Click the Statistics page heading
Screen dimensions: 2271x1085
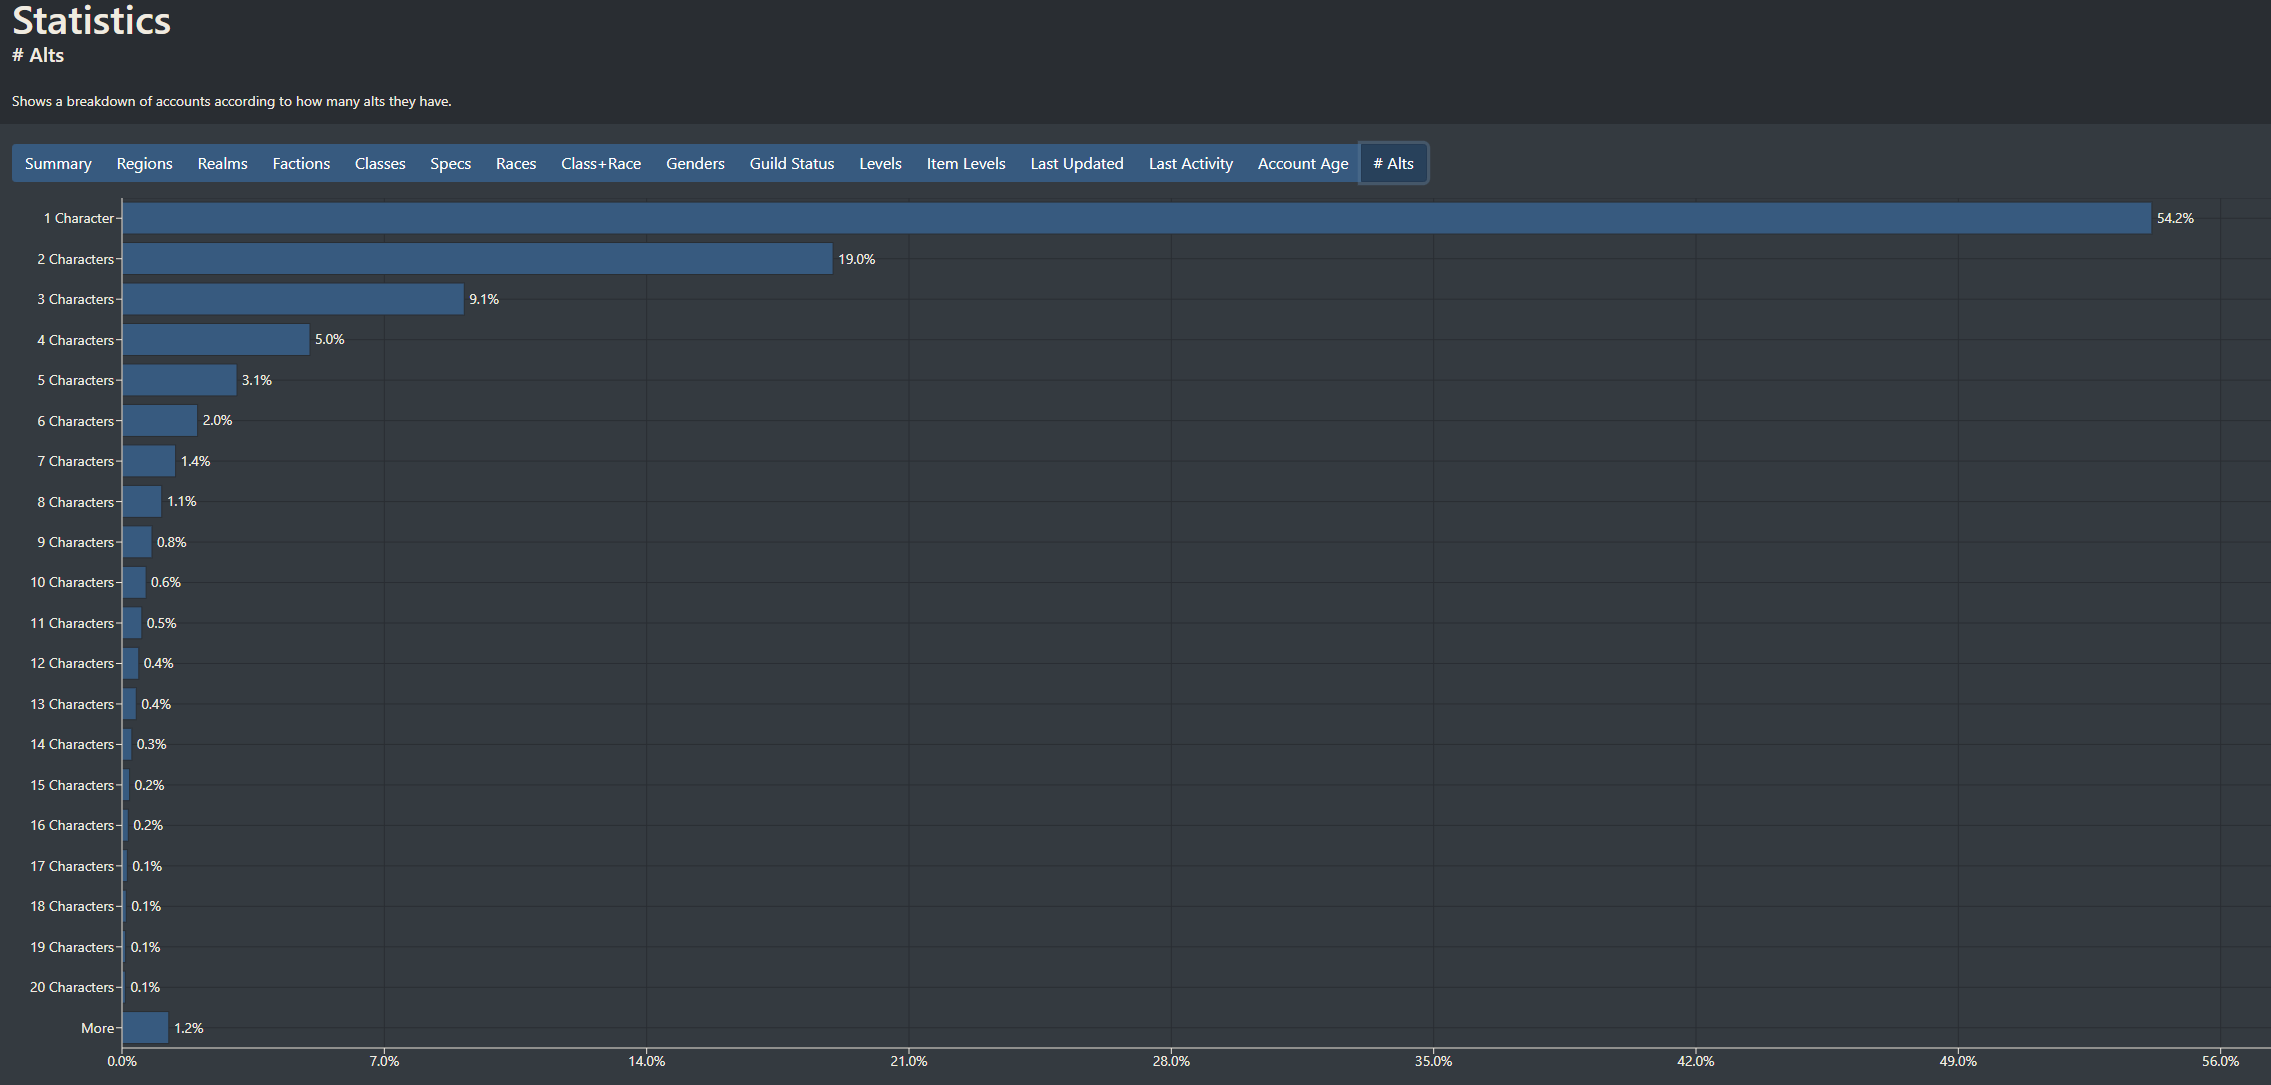click(91, 20)
